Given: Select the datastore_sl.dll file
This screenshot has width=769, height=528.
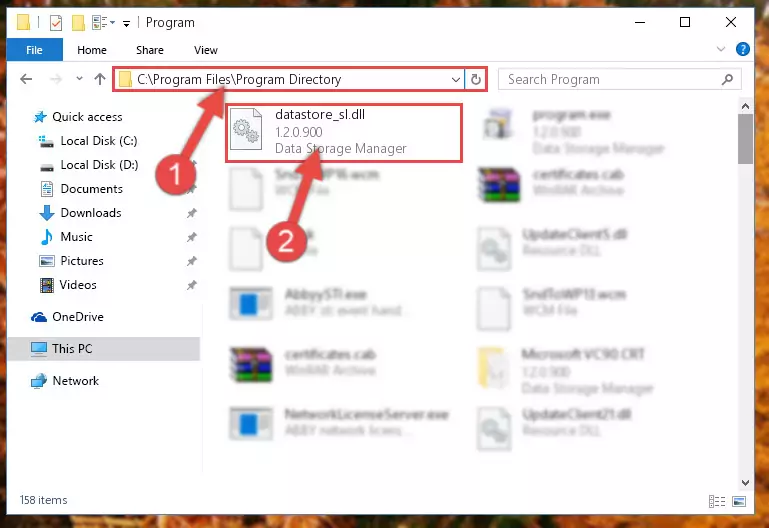Looking at the screenshot, I should (x=344, y=132).
